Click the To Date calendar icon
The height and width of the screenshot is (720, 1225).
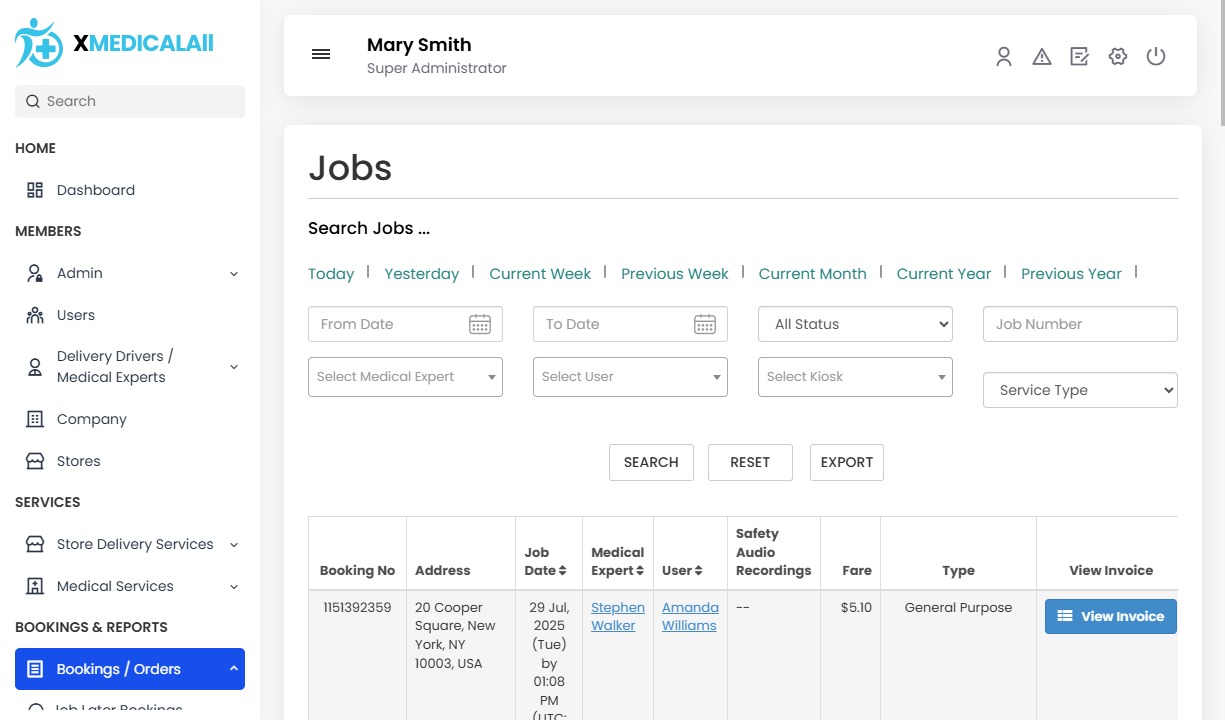point(705,324)
